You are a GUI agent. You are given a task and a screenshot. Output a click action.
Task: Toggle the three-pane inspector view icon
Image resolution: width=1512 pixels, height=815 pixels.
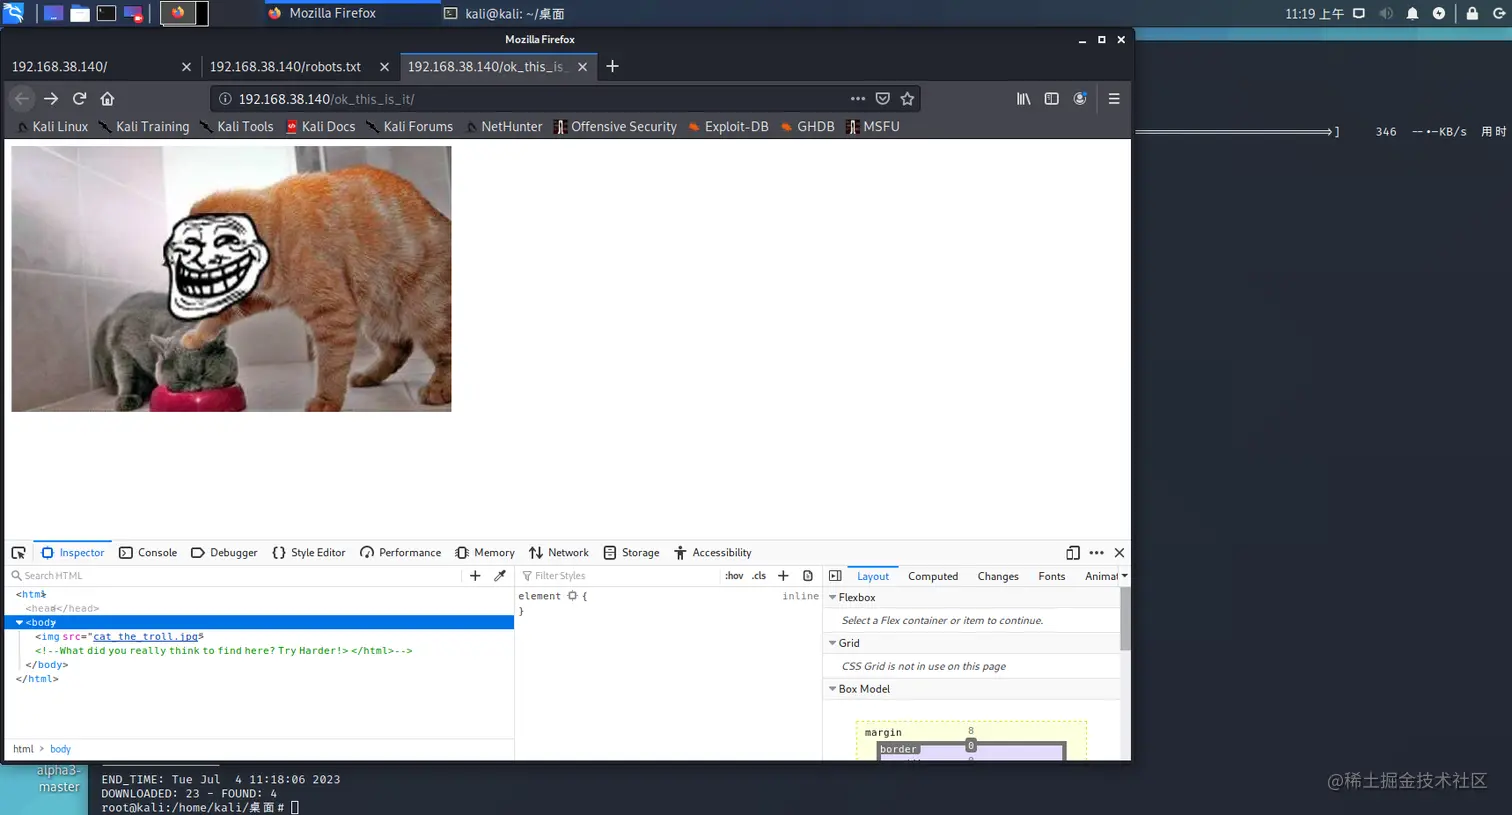coord(835,576)
